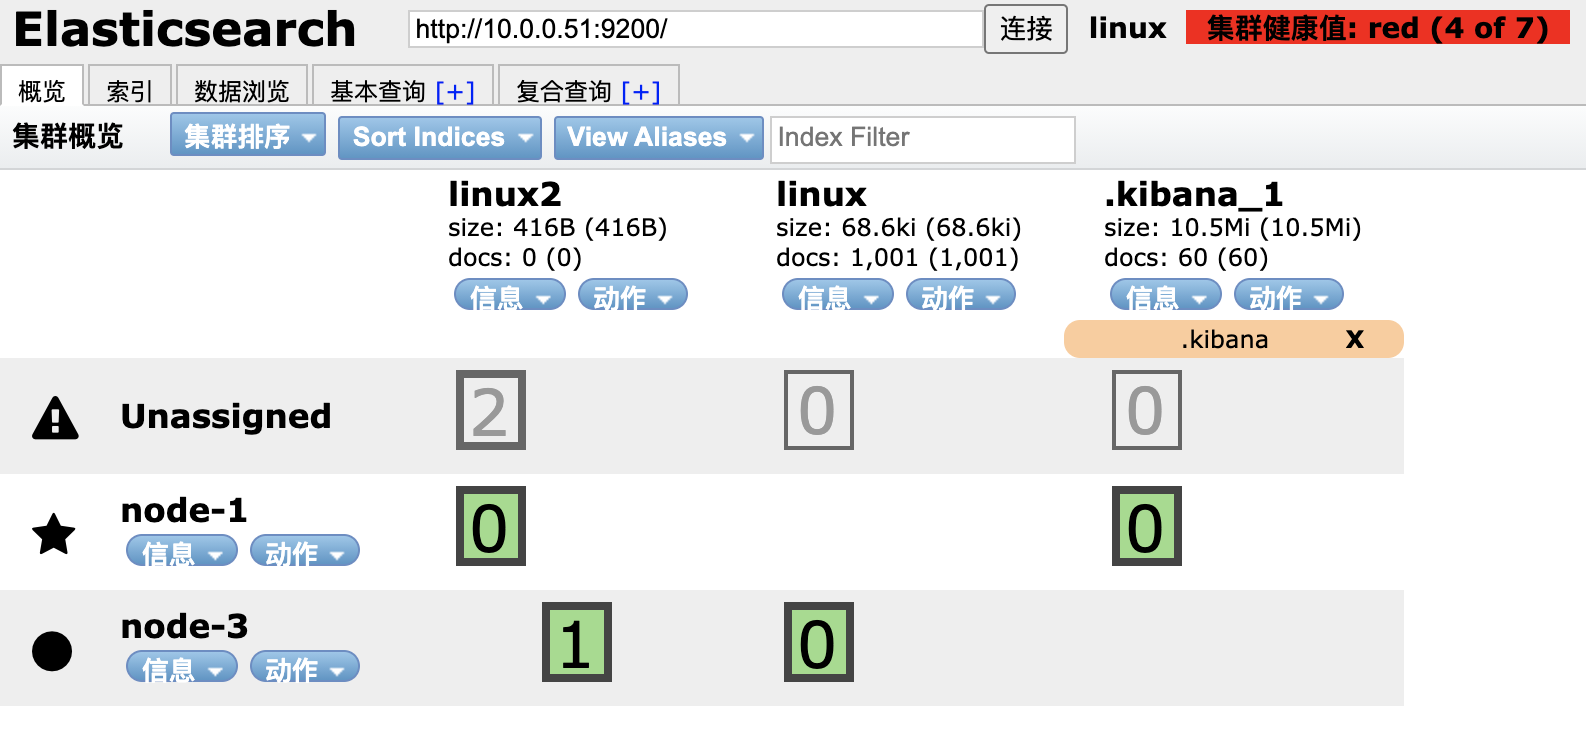
Task: Select linux shard 0 on node-3
Action: click(x=819, y=642)
